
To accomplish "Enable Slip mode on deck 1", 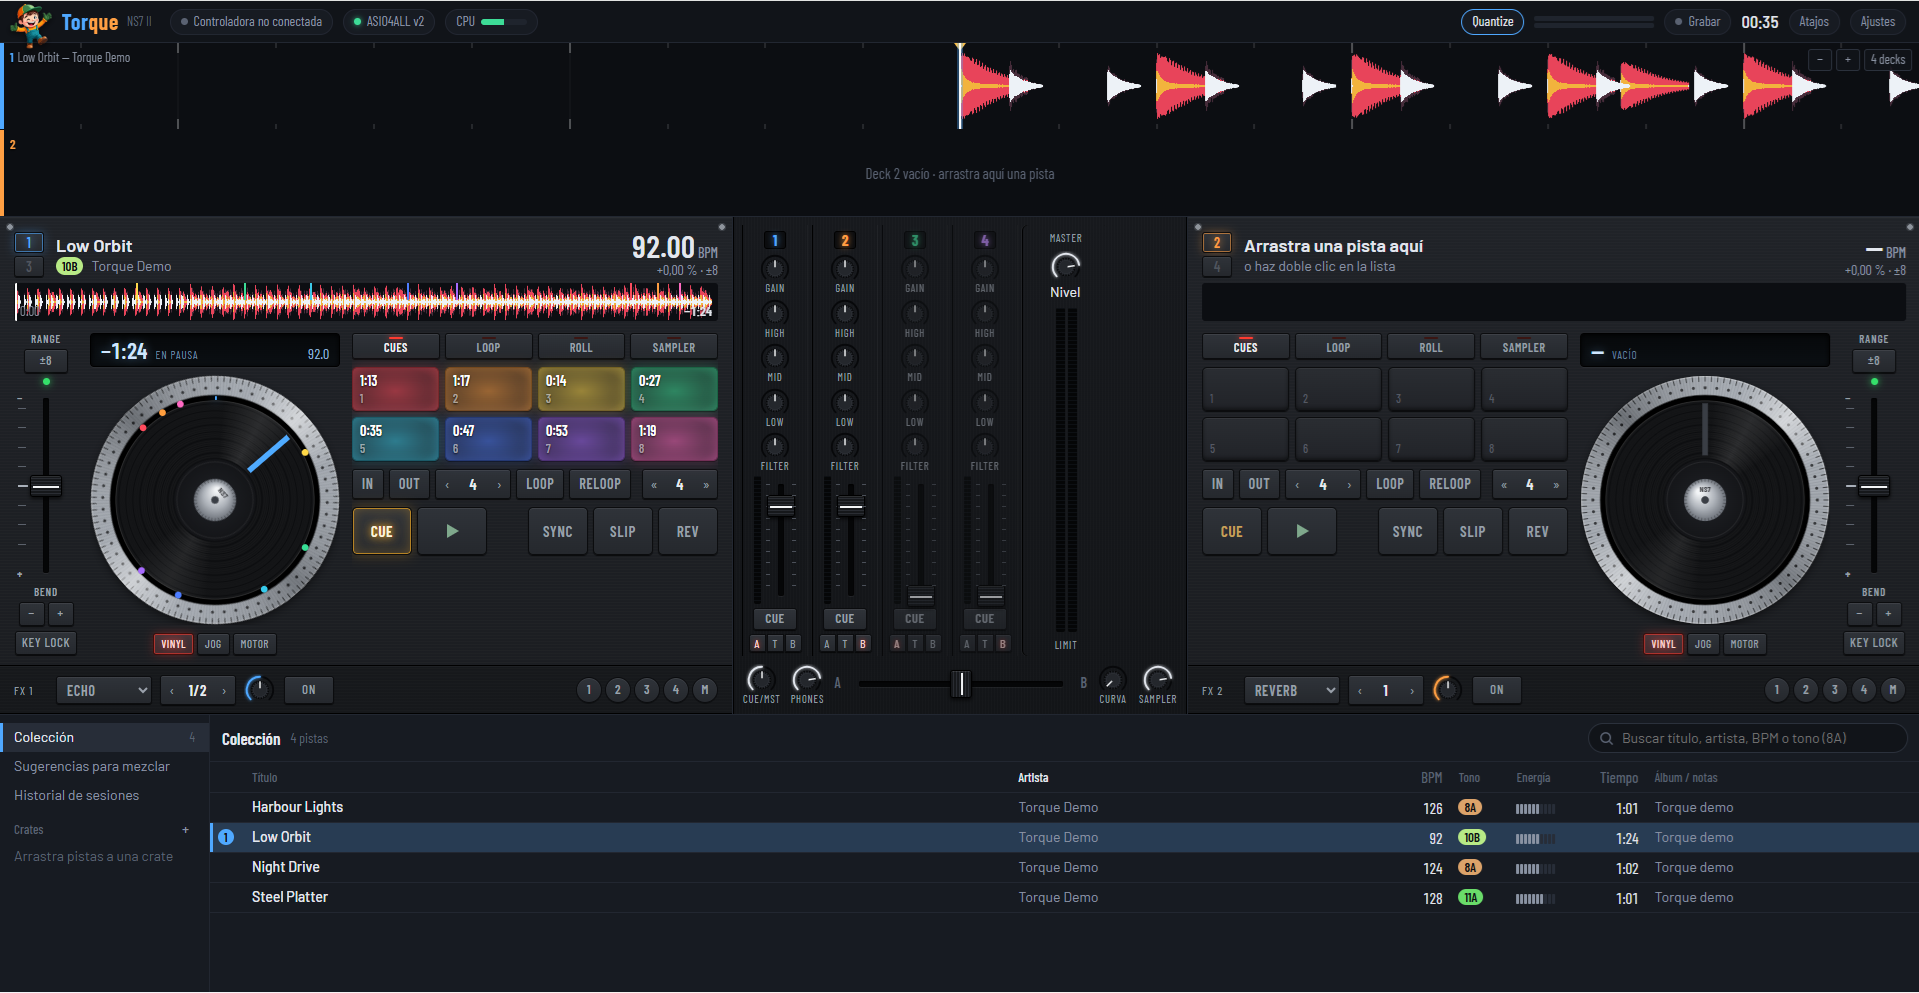I will [622, 531].
